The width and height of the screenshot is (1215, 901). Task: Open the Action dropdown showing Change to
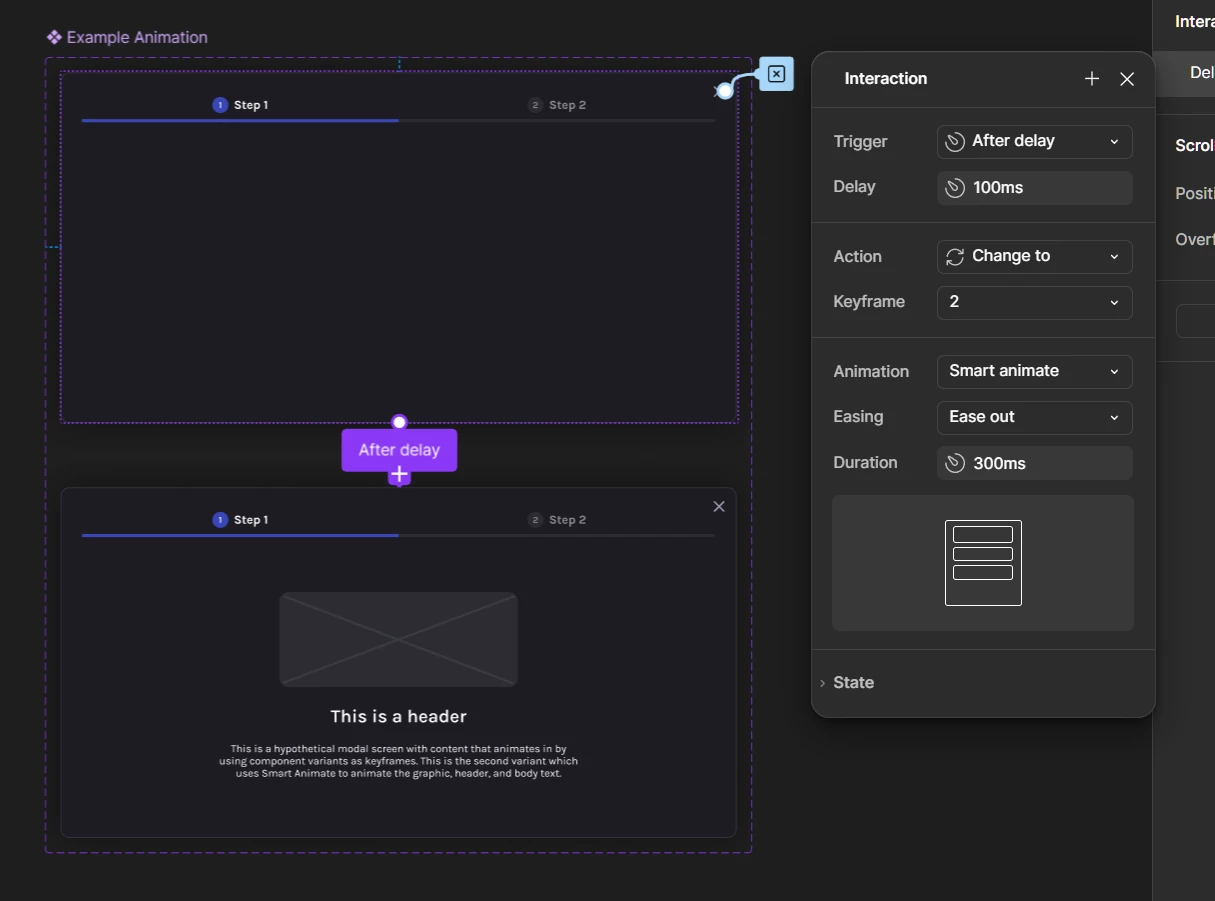point(1034,256)
